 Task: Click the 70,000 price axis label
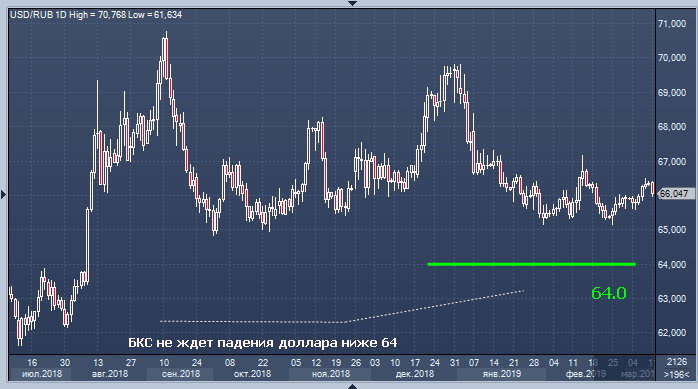pos(672,58)
